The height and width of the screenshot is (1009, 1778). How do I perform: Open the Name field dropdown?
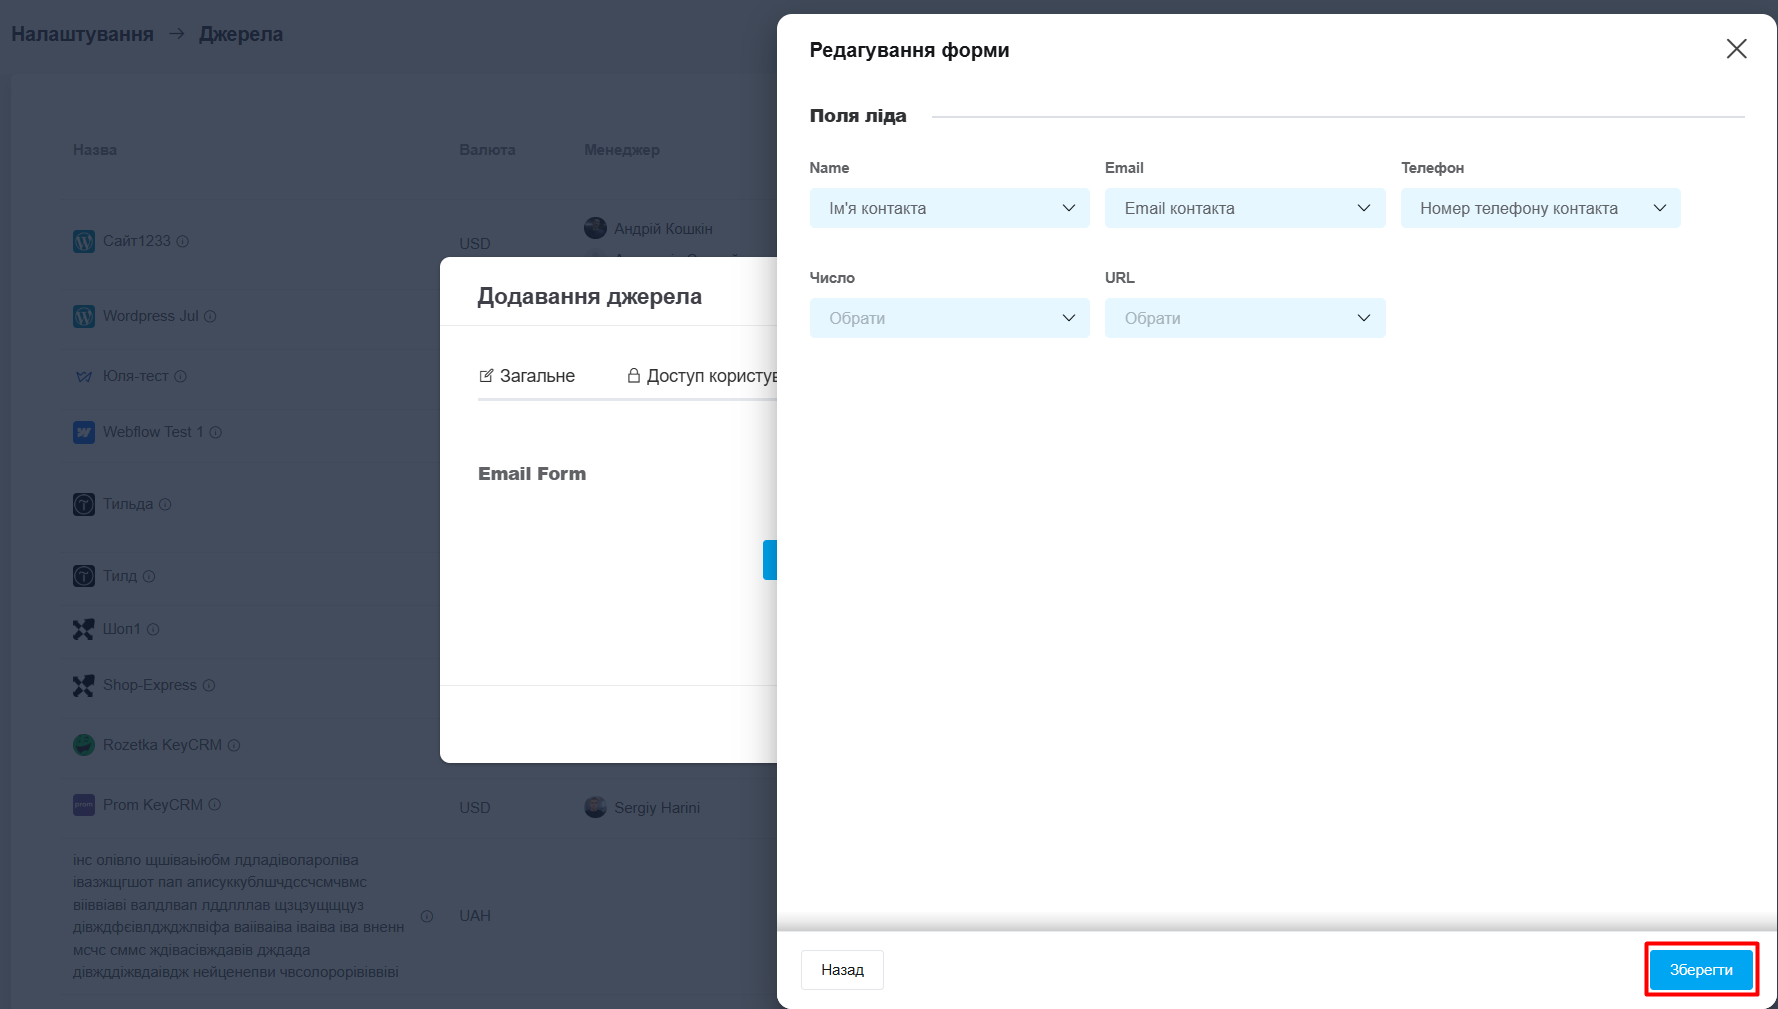click(950, 208)
